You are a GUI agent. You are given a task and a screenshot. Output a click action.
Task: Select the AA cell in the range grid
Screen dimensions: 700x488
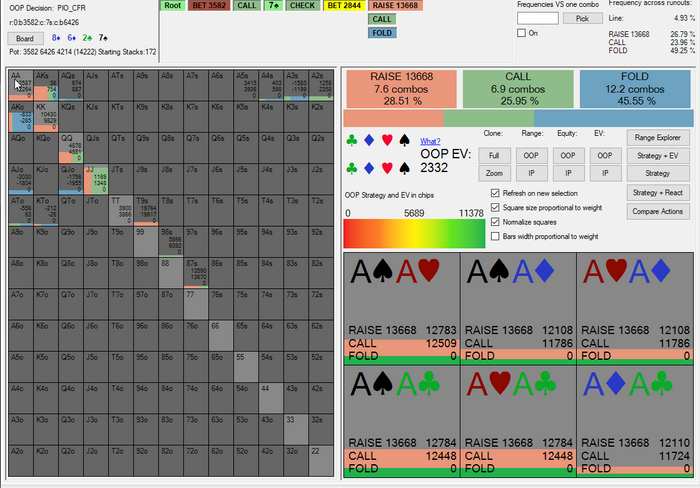21,85
